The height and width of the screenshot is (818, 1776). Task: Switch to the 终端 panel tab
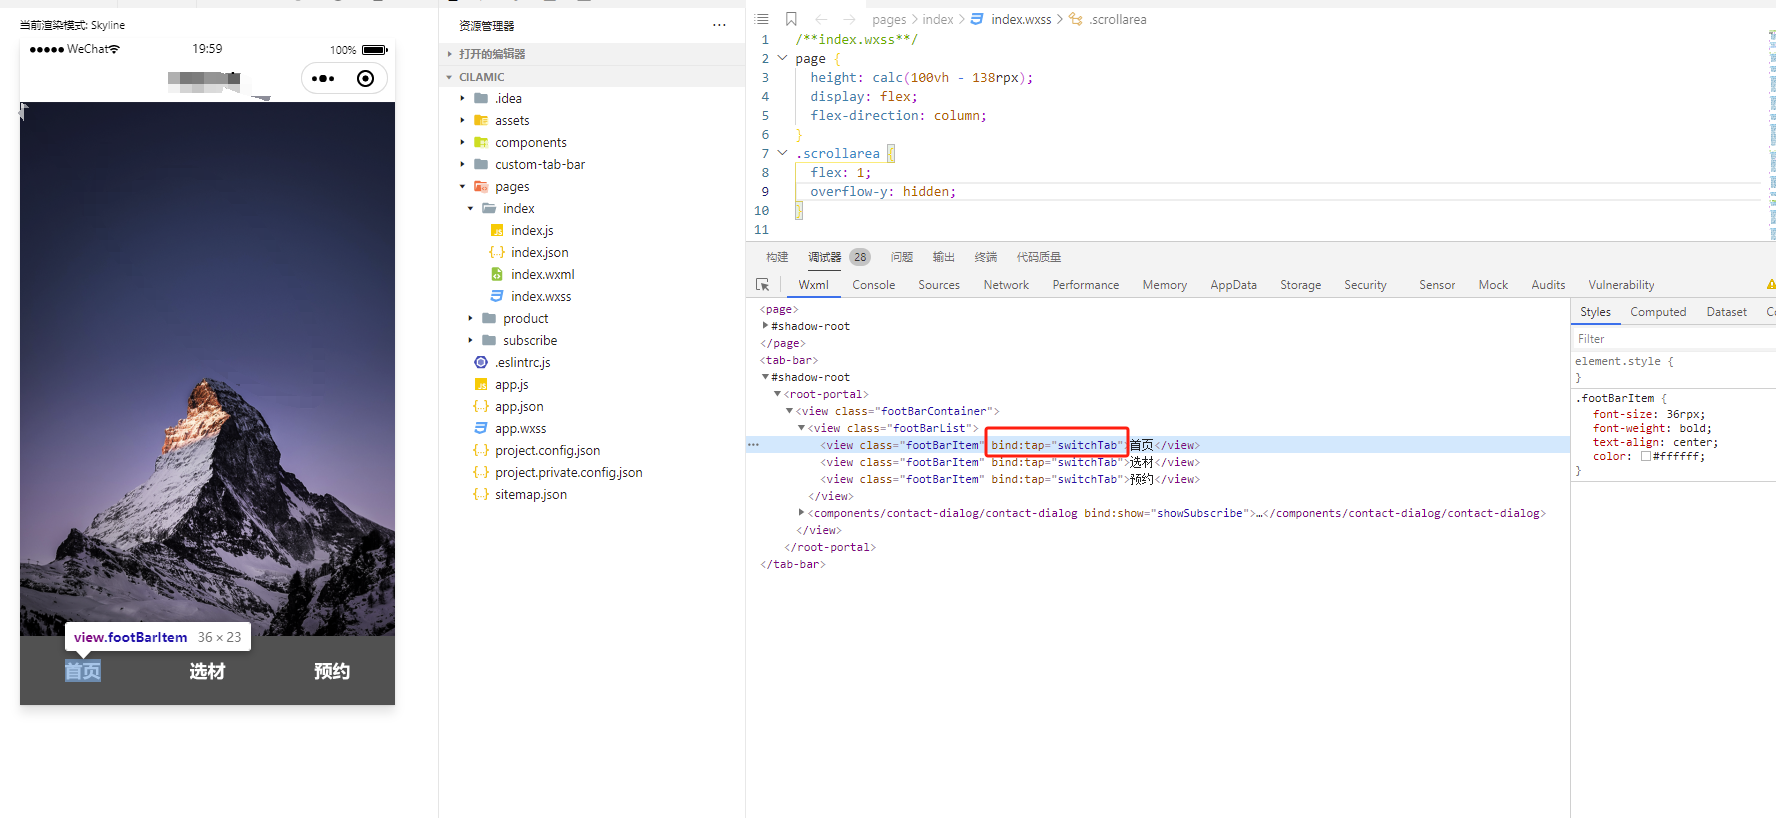coord(986,257)
